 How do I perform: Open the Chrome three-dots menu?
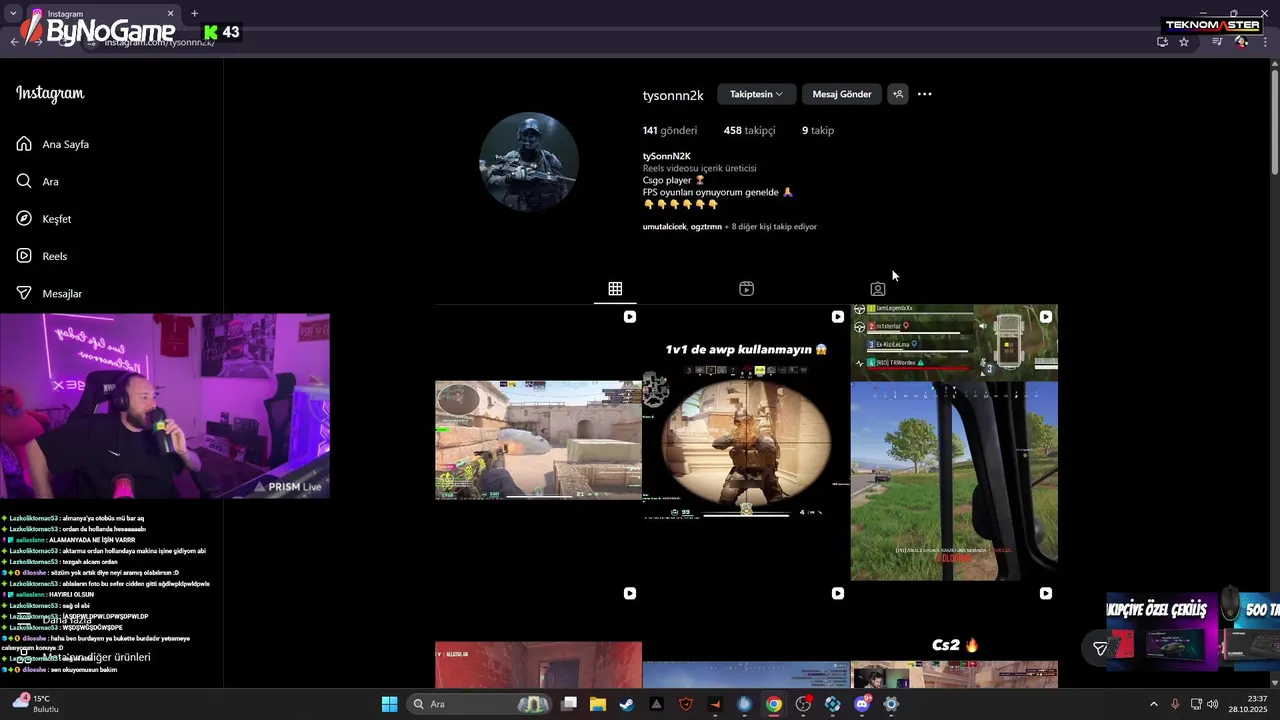[x=1265, y=42]
